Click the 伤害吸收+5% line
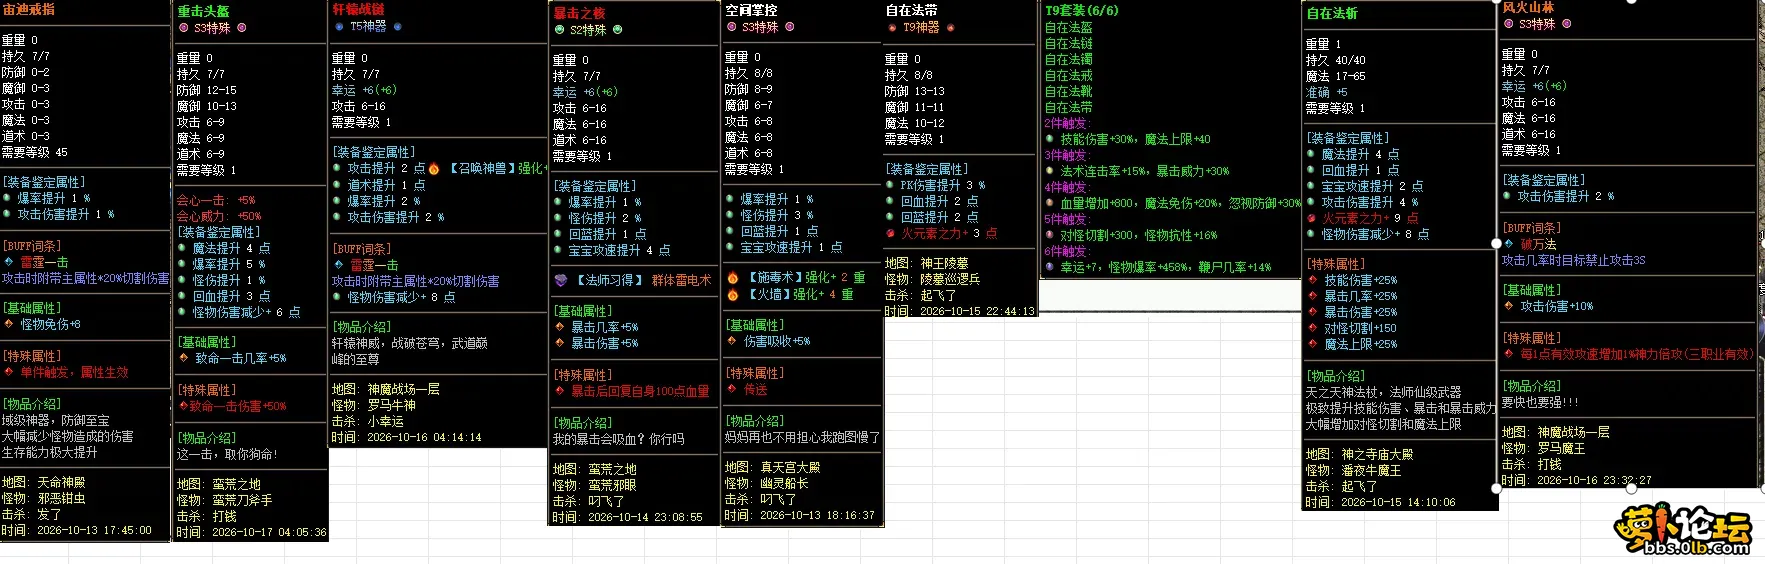The height and width of the screenshot is (564, 1765). point(777,341)
